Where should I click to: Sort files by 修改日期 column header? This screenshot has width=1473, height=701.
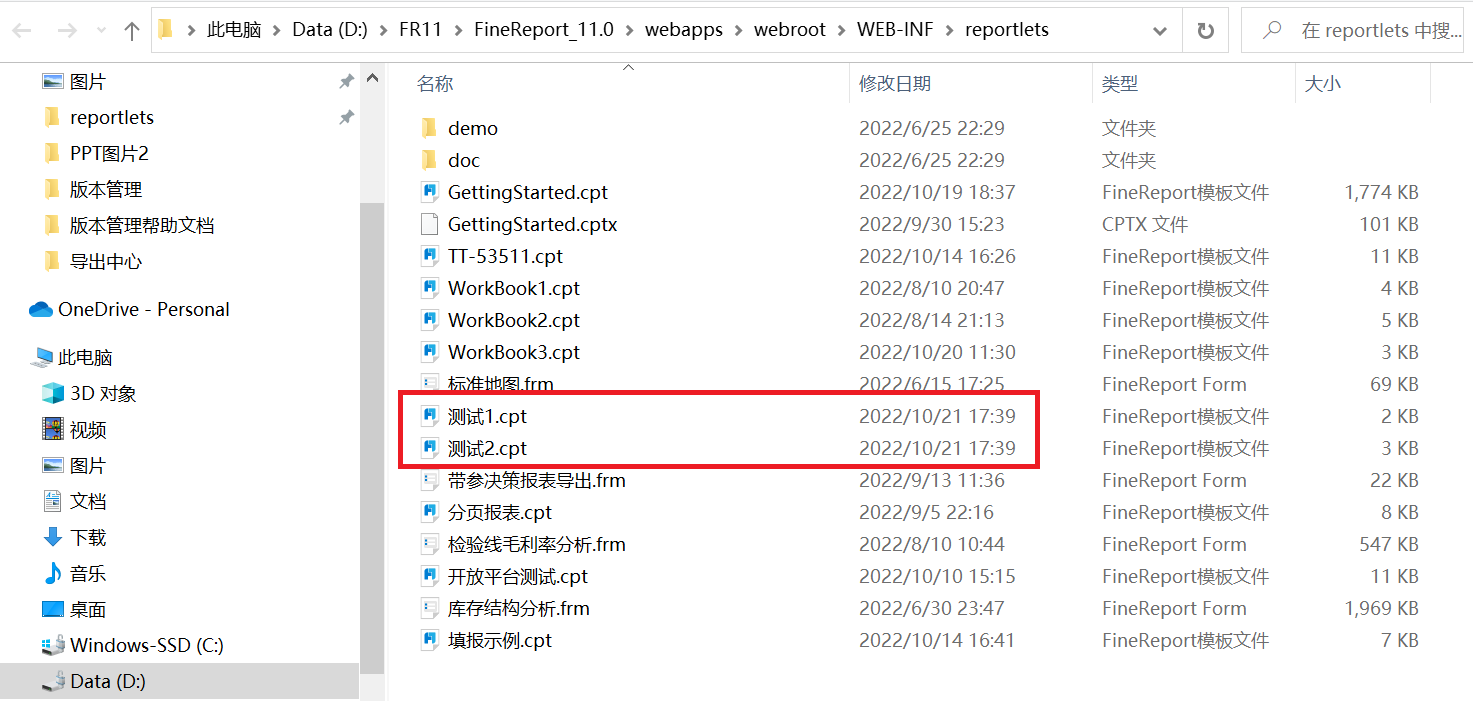click(x=894, y=84)
